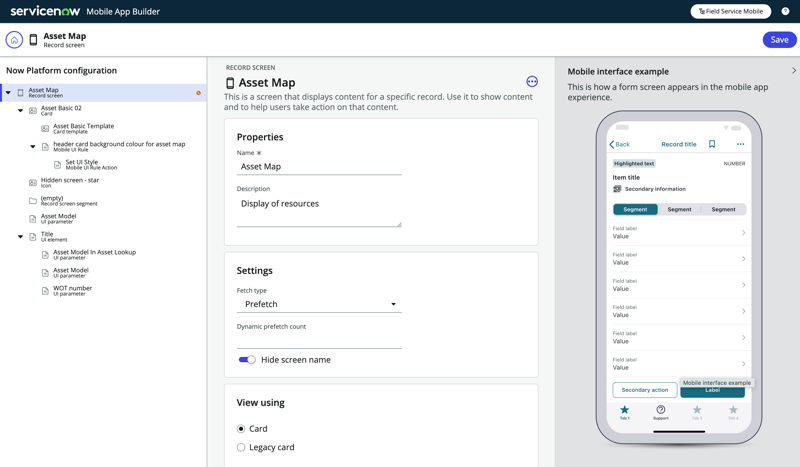Click the Description text area

(319, 211)
